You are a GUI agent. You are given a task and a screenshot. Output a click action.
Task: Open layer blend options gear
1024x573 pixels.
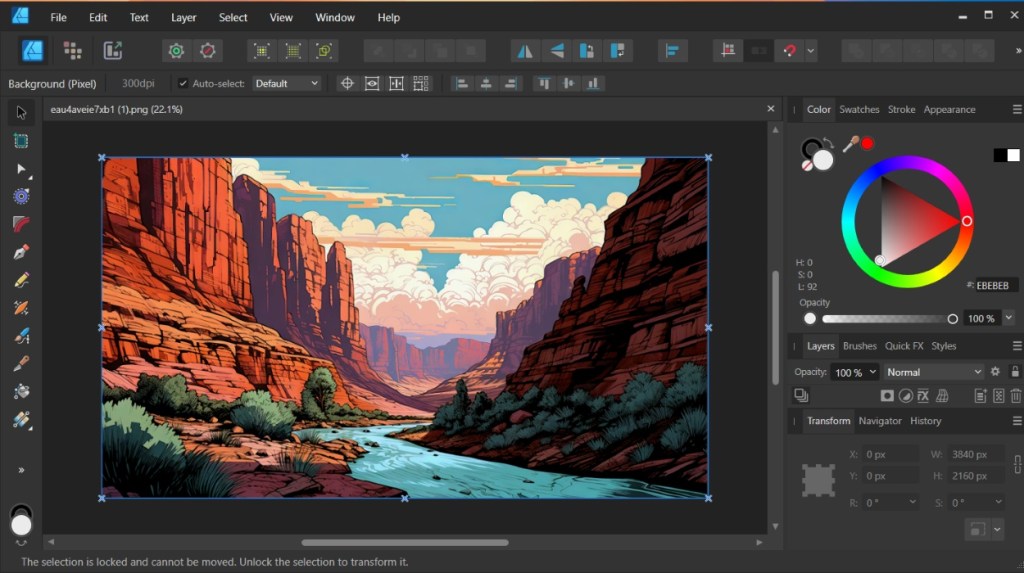(995, 372)
